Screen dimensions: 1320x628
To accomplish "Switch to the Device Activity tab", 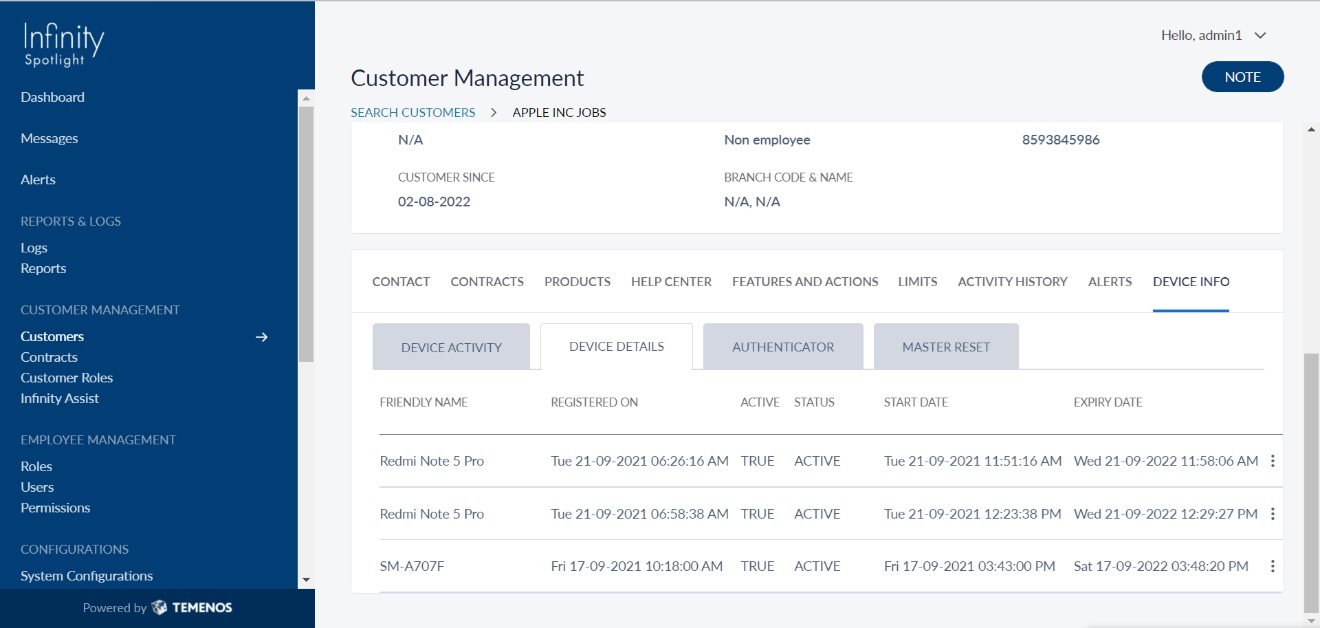I will point(451,347).
